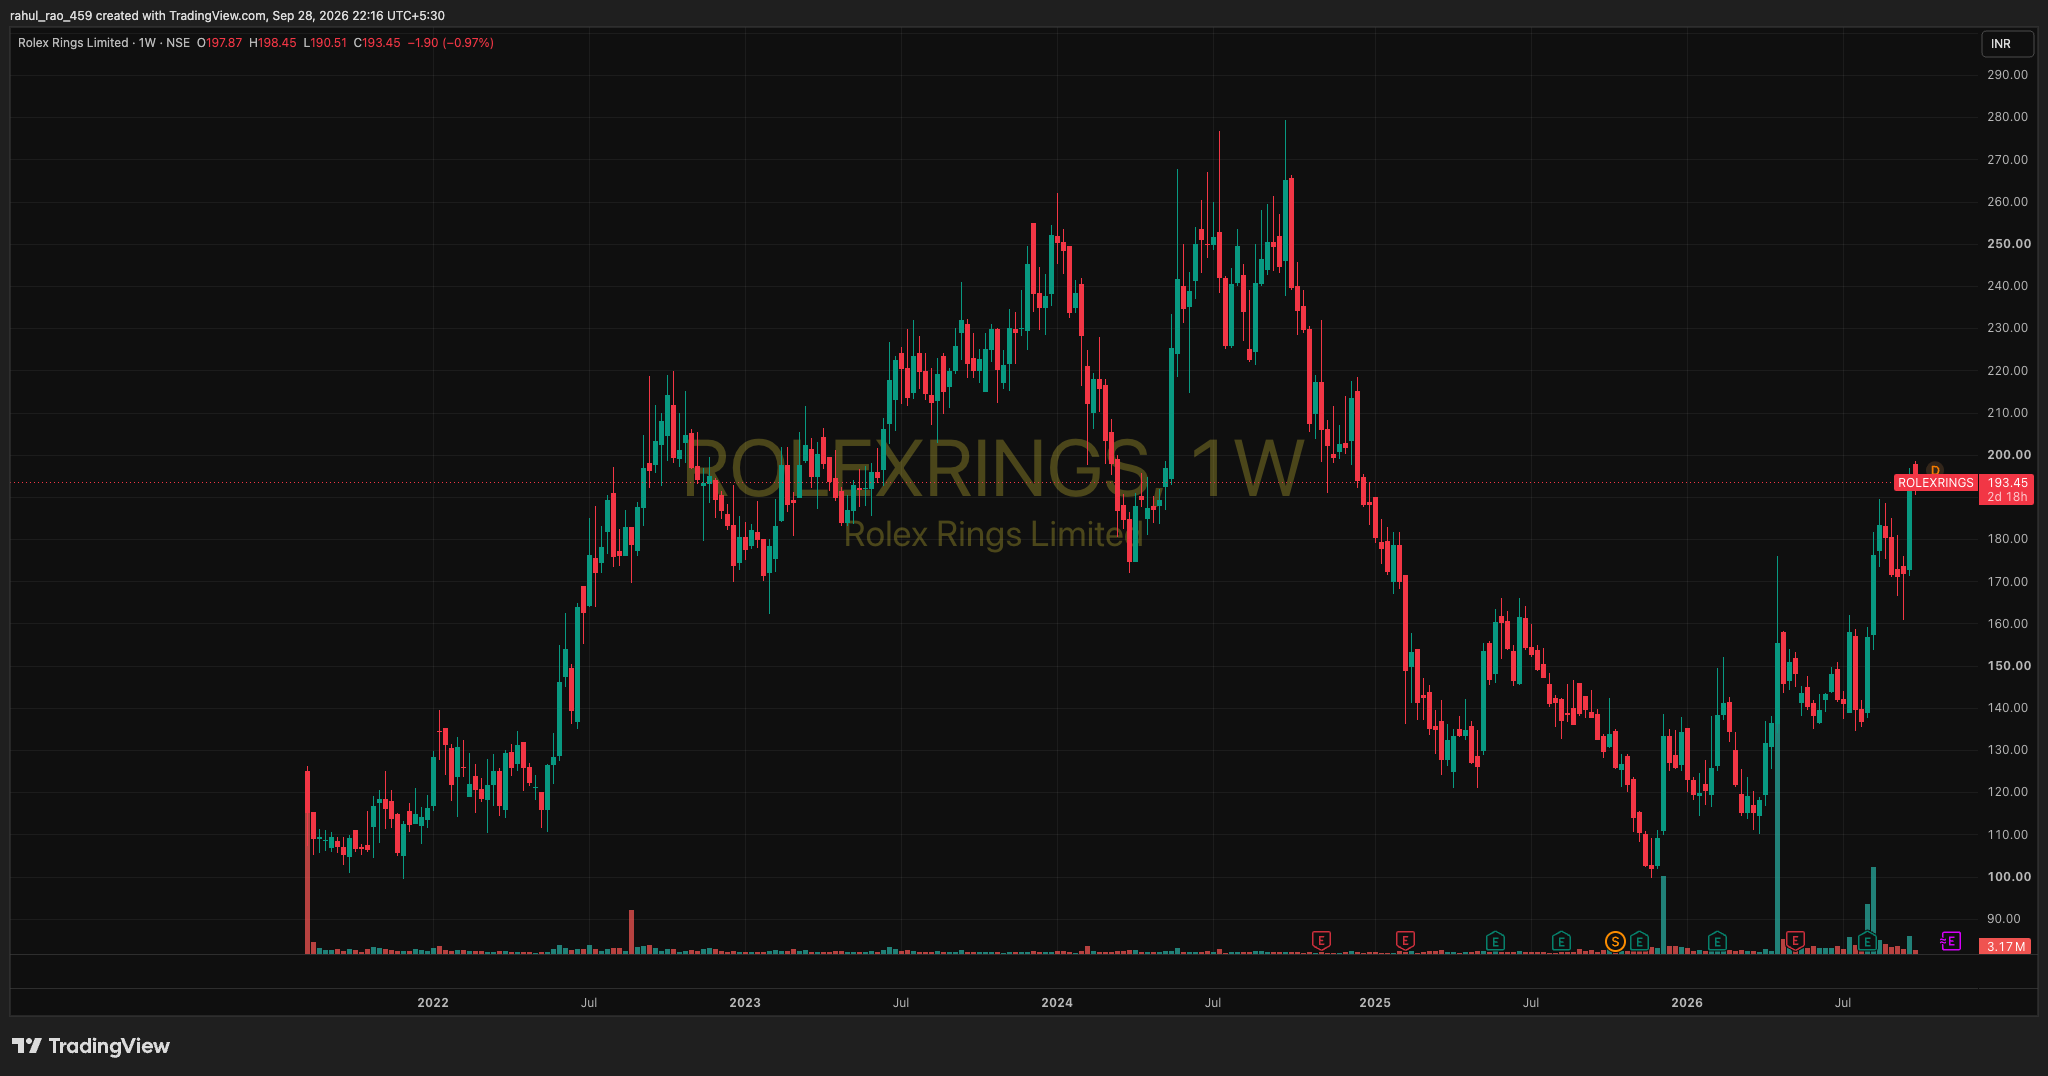The image size is (2048, 1076).
Task: Click the change value −1.90 (−0.97%)
Action: pyautogui.click(x=450, y=43)
